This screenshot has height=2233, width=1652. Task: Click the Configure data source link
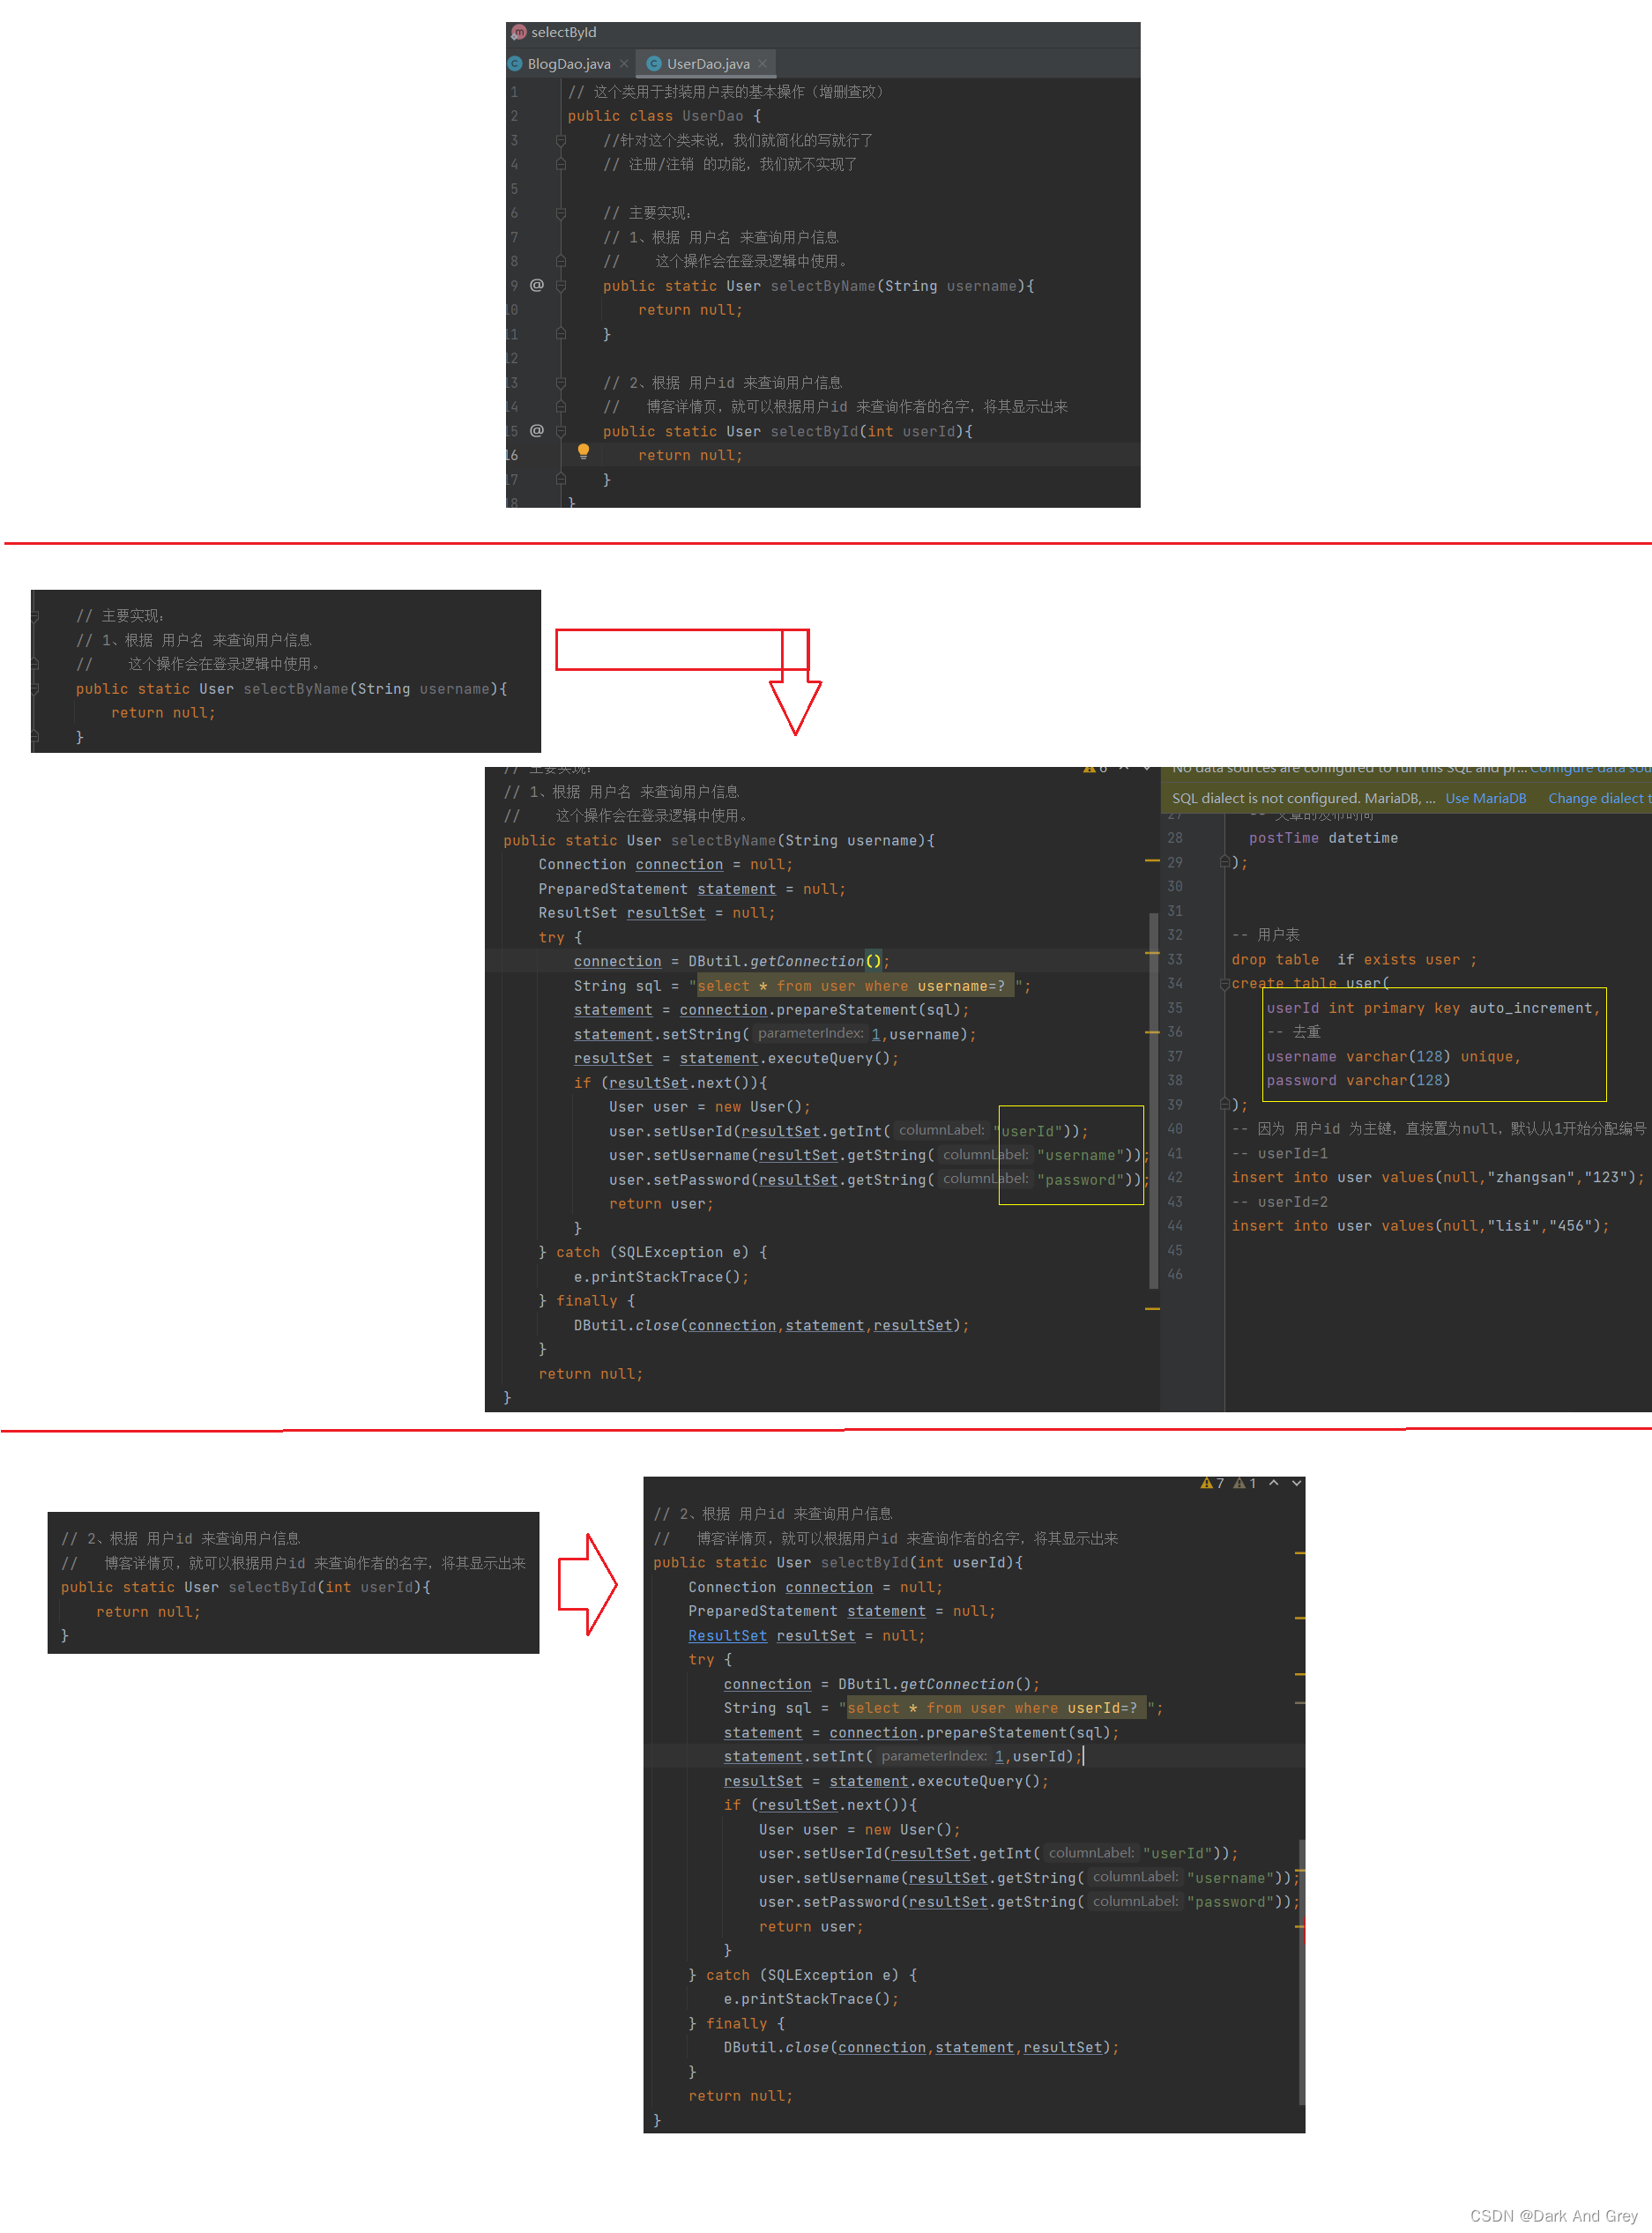(1590, 769)
